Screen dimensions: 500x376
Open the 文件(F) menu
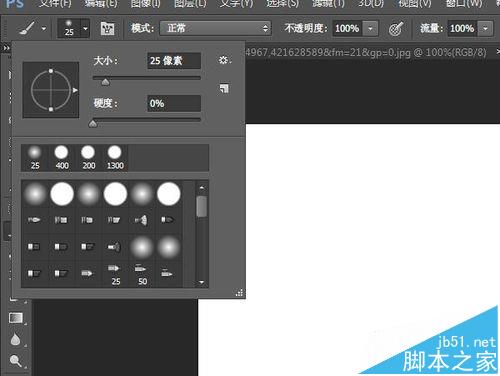[x=55, y=4]
